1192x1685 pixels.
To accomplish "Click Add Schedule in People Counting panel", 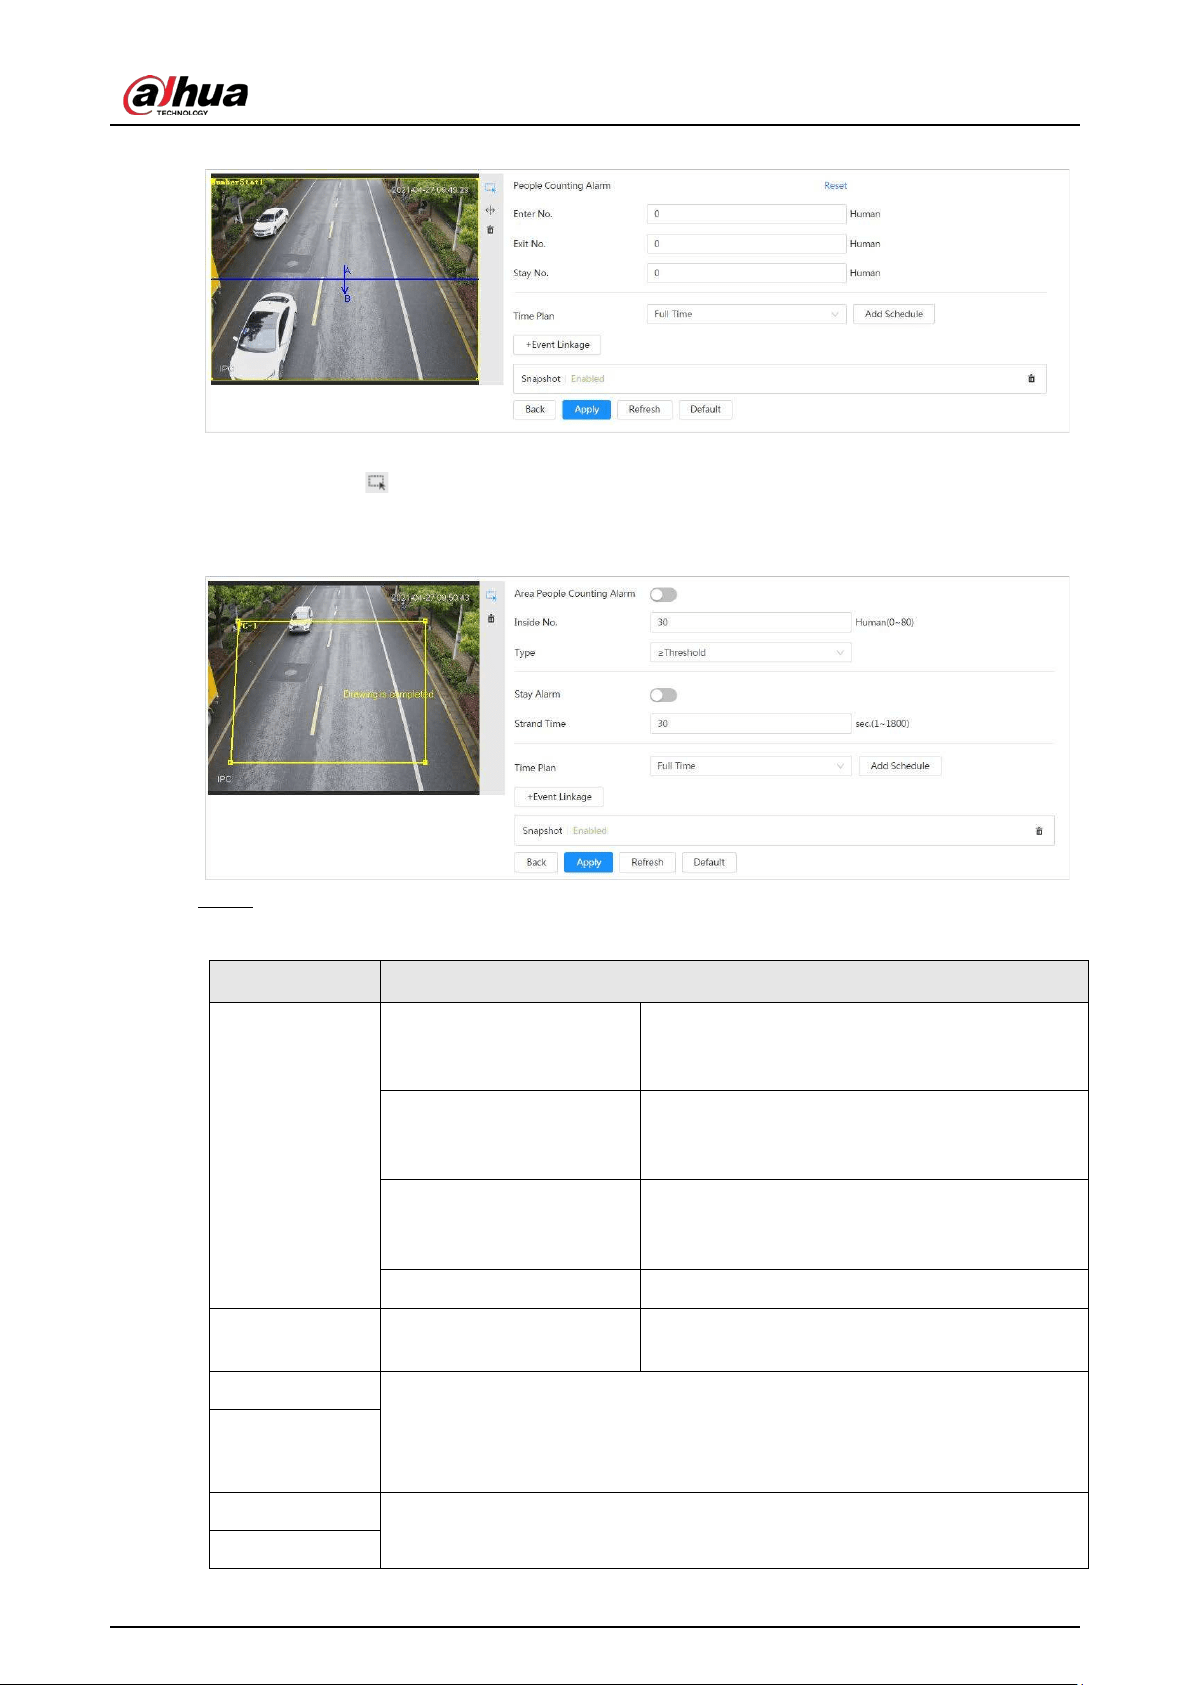I will point(894,314).
